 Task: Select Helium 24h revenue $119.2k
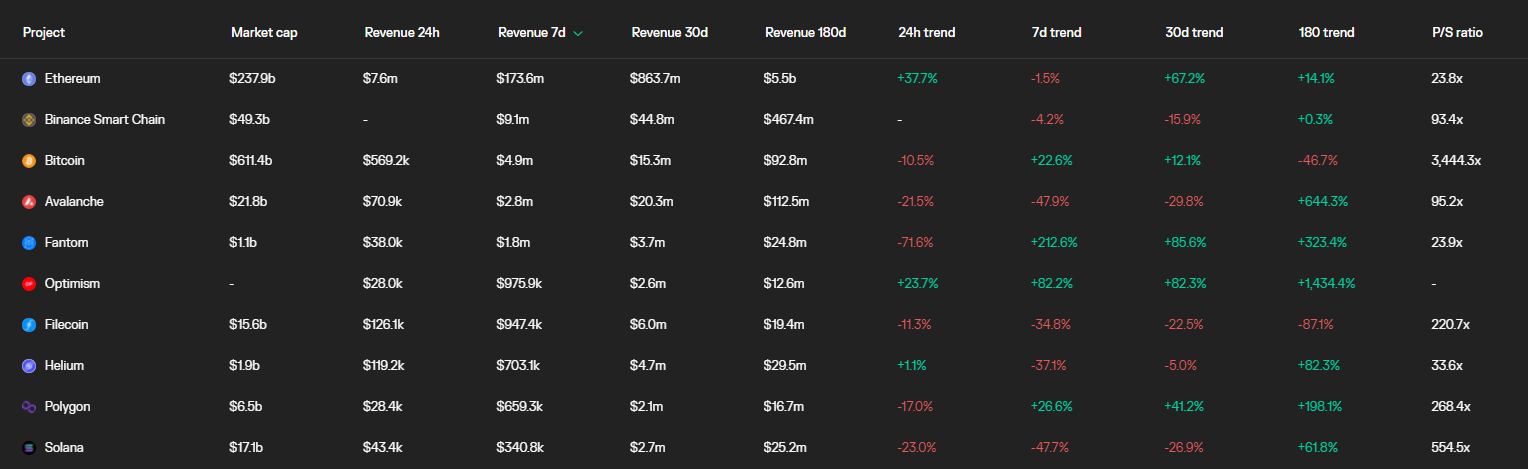(x=384, y=365)
